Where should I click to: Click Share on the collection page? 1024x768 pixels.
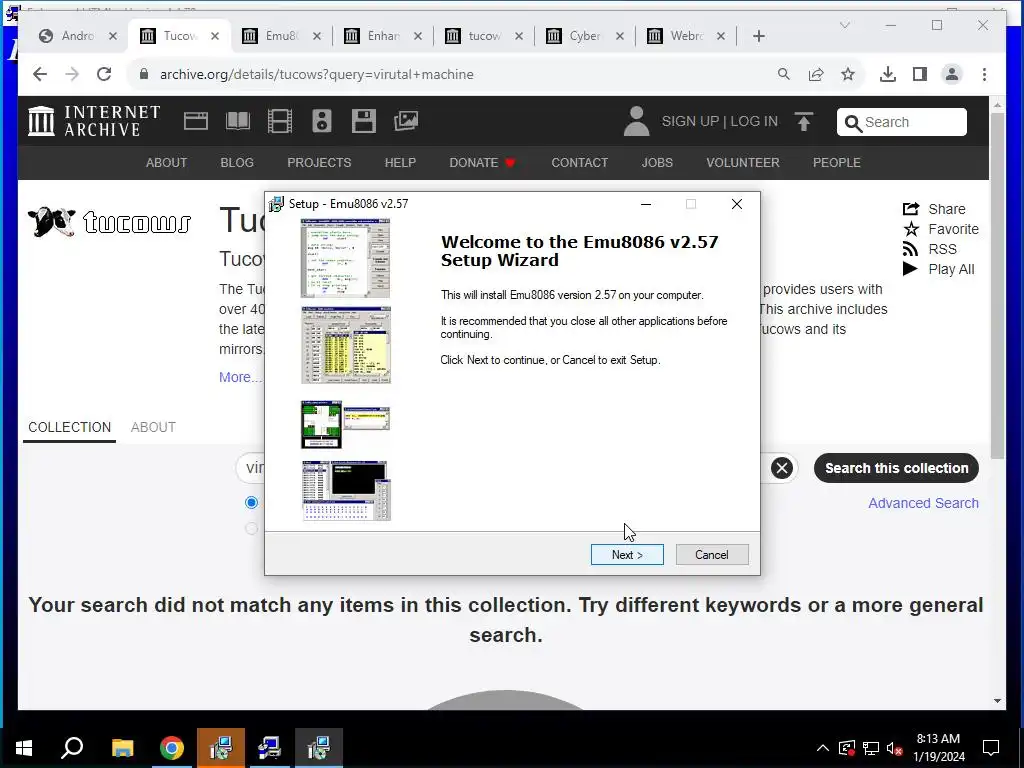click(934, 209)
